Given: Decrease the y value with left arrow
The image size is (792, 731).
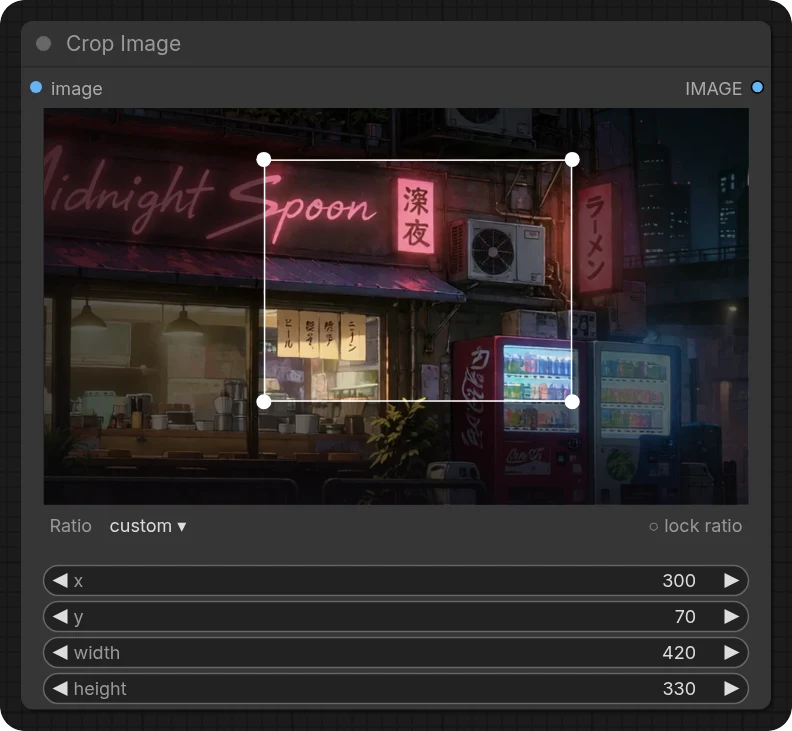Looking at the screenshot, I should tap(60, 616).
